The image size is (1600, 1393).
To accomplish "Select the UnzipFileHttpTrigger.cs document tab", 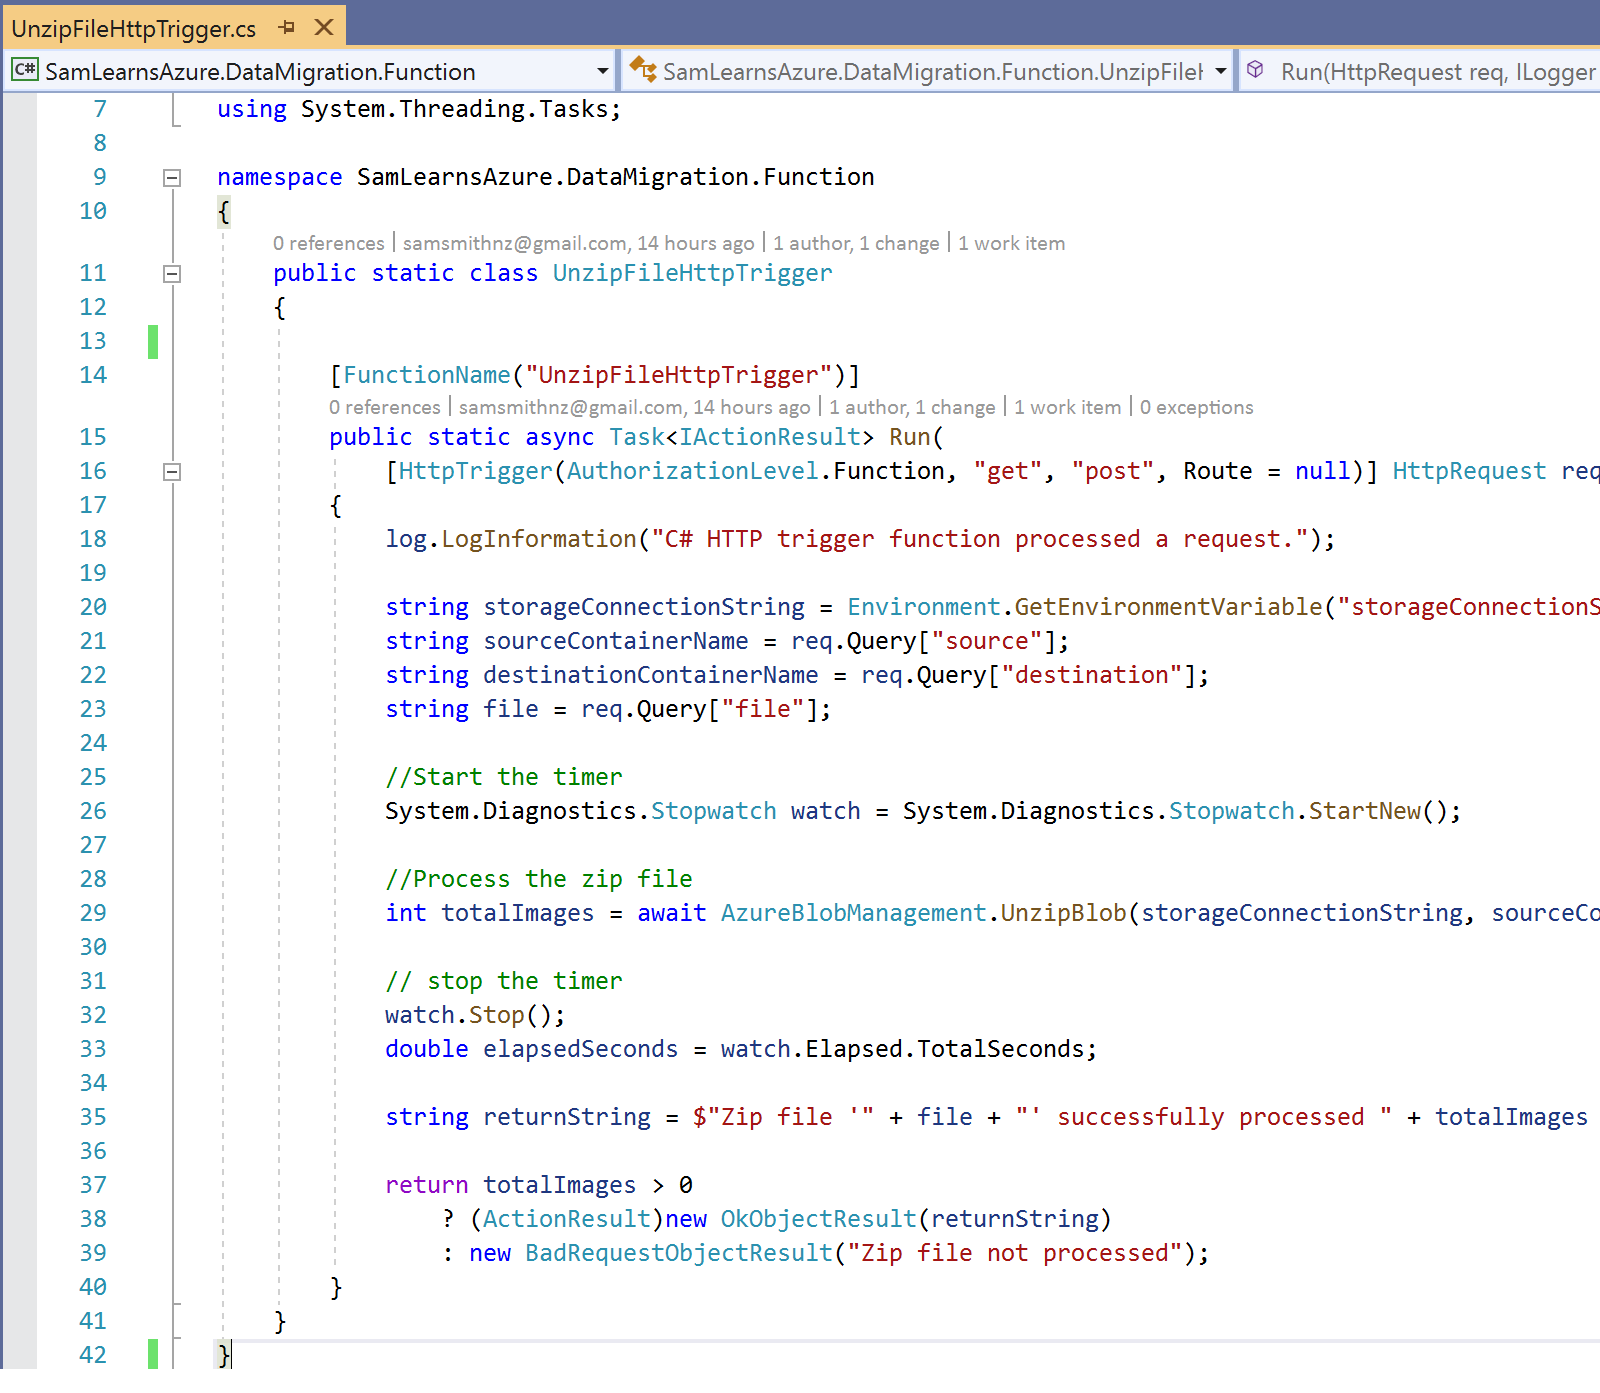I will (x=134, y=29).
